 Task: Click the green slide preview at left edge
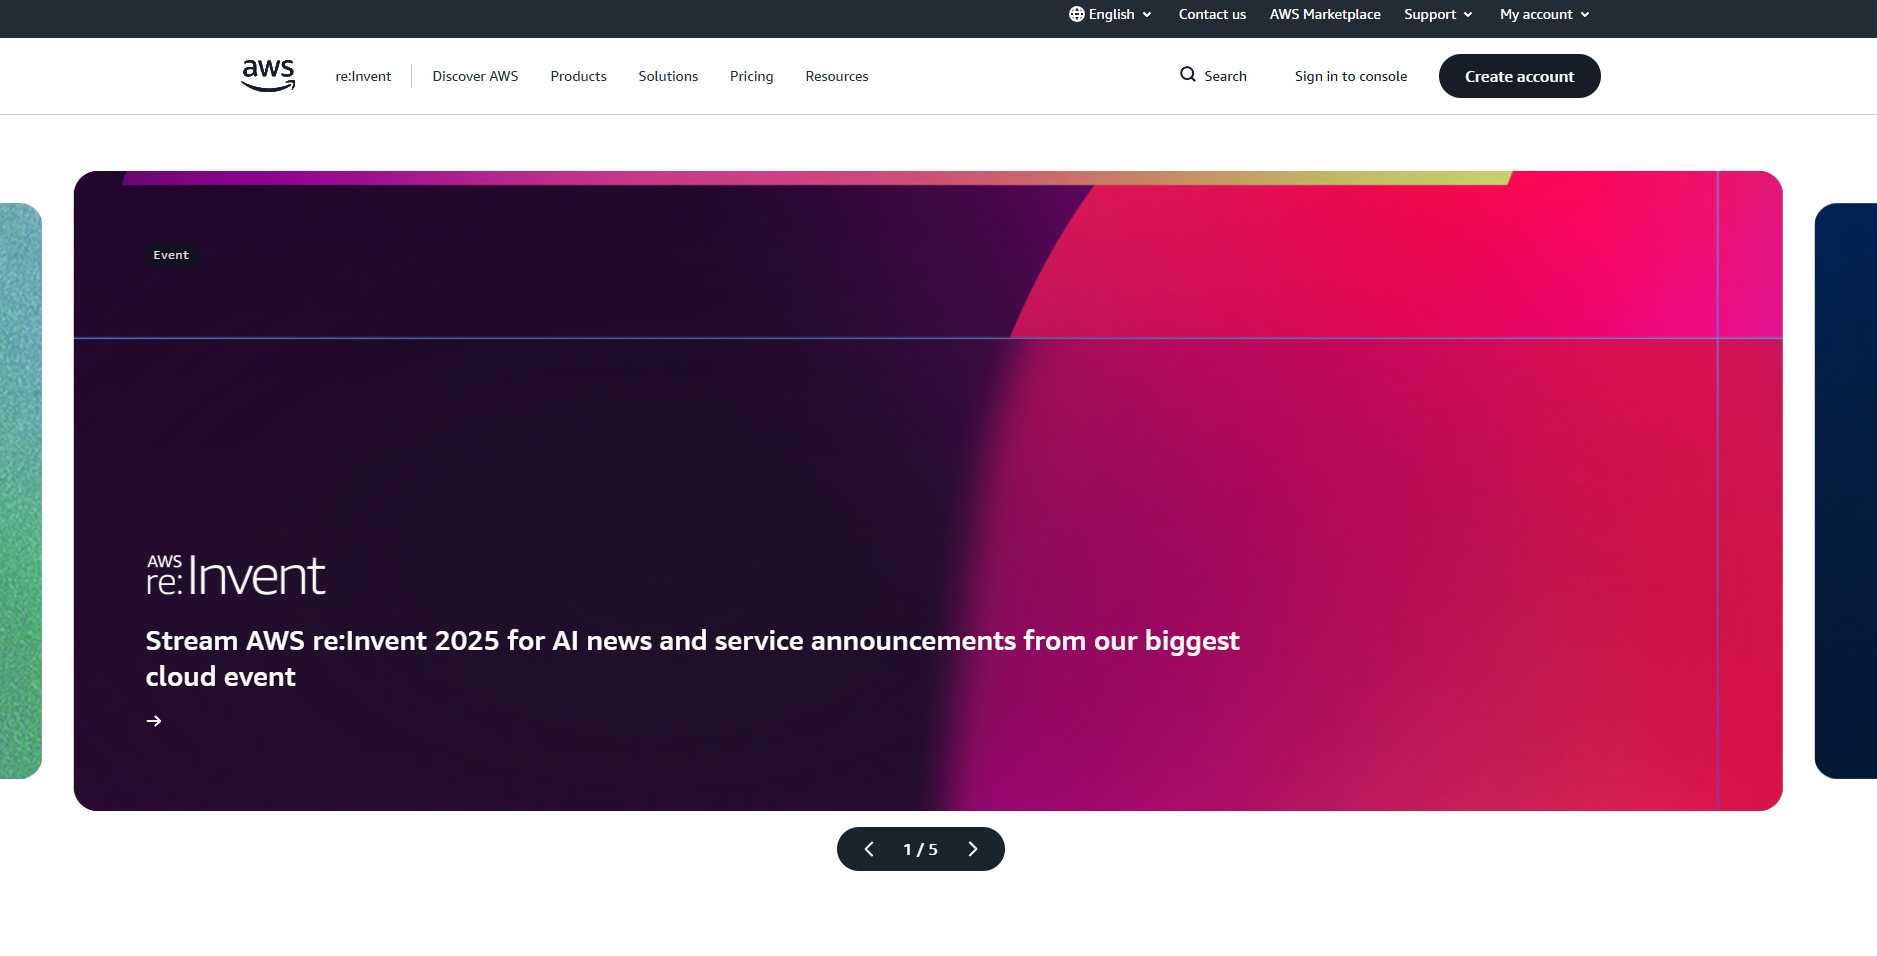[x=20, y=490]
